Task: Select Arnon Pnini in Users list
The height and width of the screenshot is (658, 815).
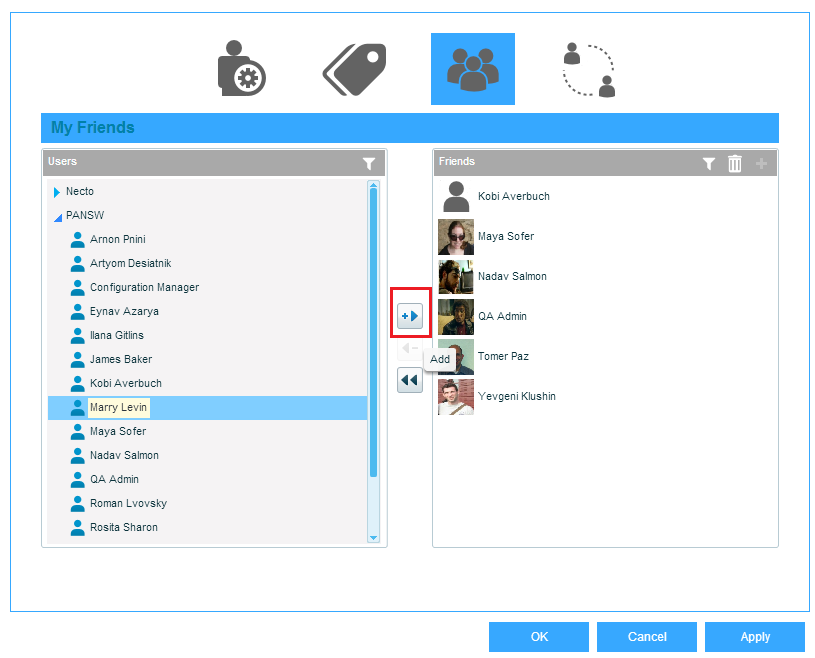Action: click(118, 239)
